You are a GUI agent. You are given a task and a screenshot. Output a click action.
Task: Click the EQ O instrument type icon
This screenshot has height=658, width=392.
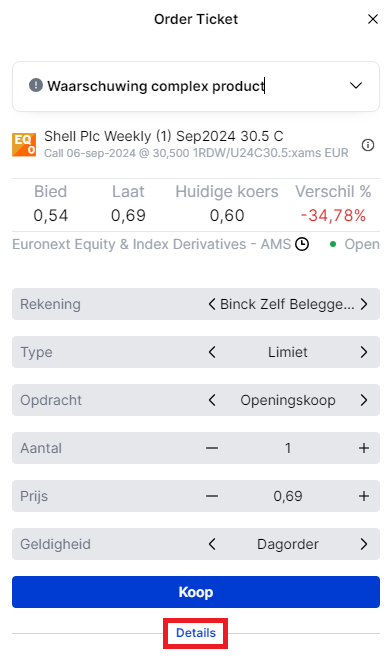24,145
